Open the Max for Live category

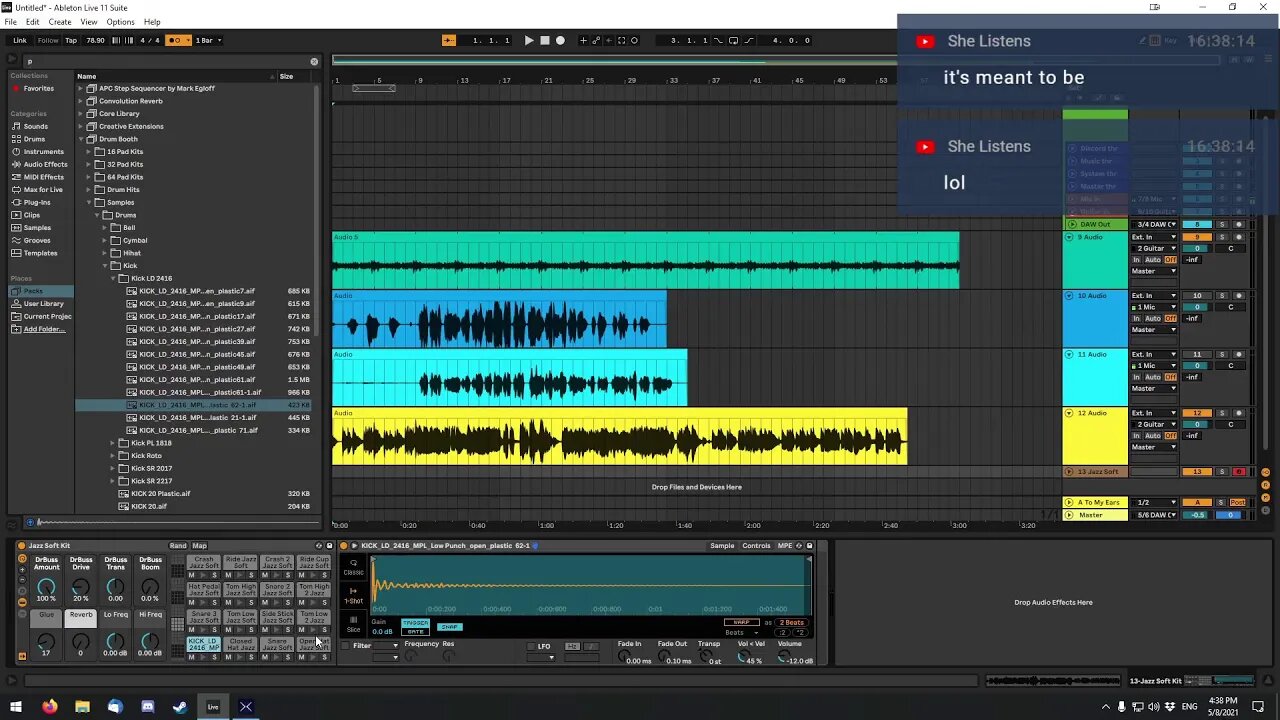pos(42,190)
